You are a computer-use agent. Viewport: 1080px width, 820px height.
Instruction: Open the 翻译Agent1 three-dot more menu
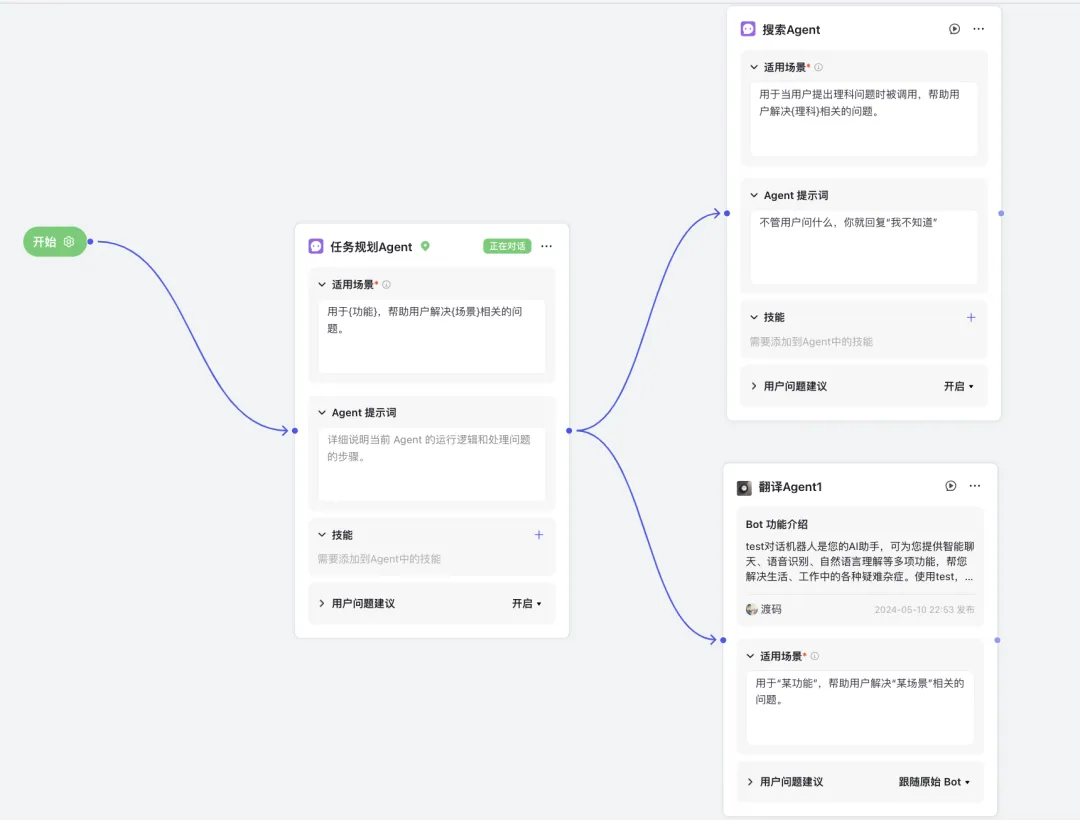pos(975,486)
